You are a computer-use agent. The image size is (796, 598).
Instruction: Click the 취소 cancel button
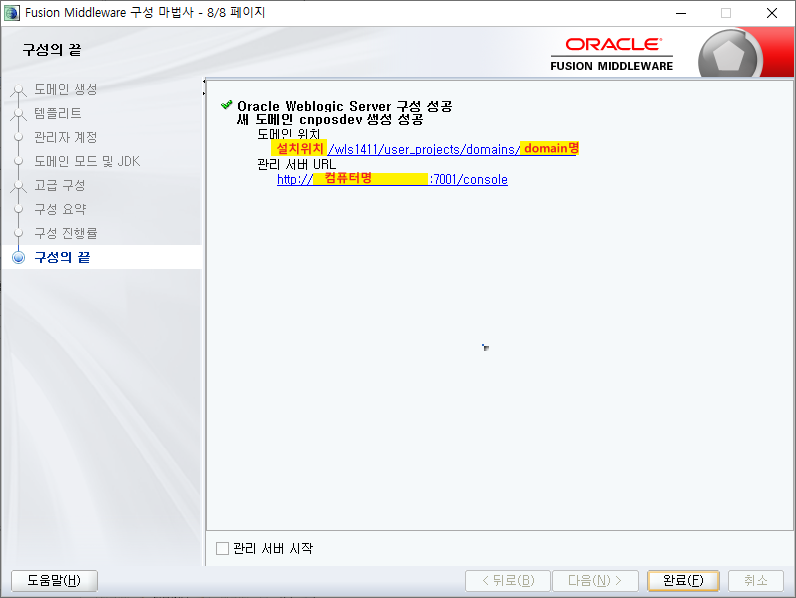pyautogui.click(x=755, y=580)
